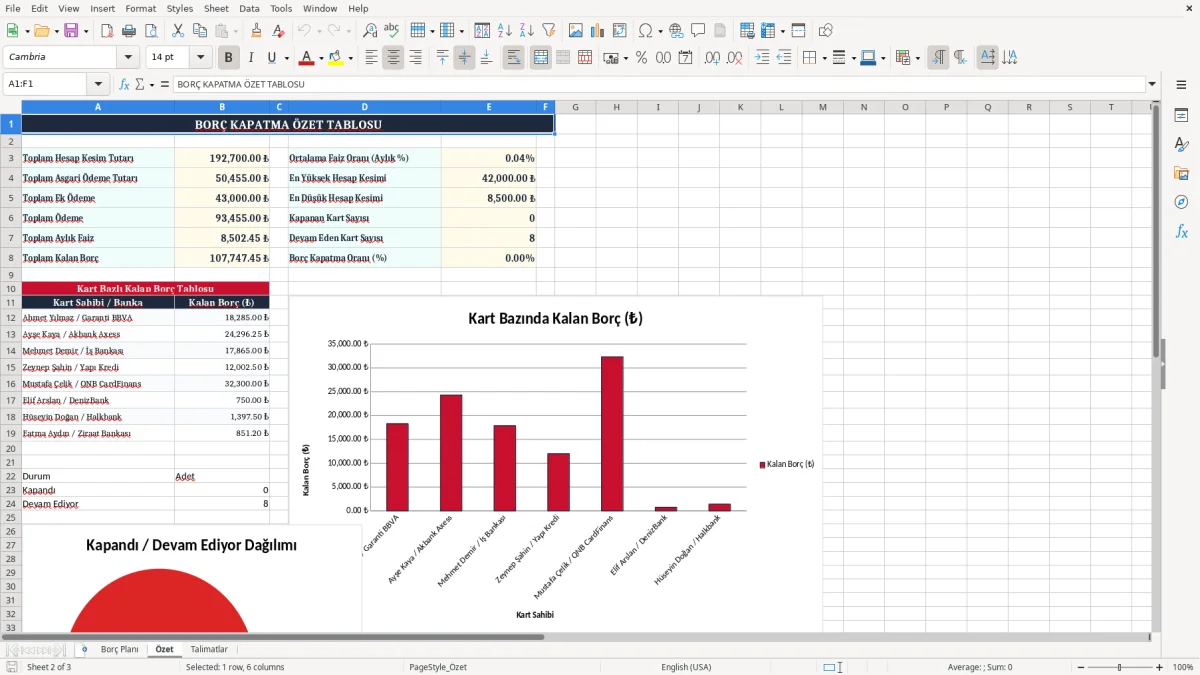
Task: Open borders dropdown arrow
Action: [x=824, y=58]
